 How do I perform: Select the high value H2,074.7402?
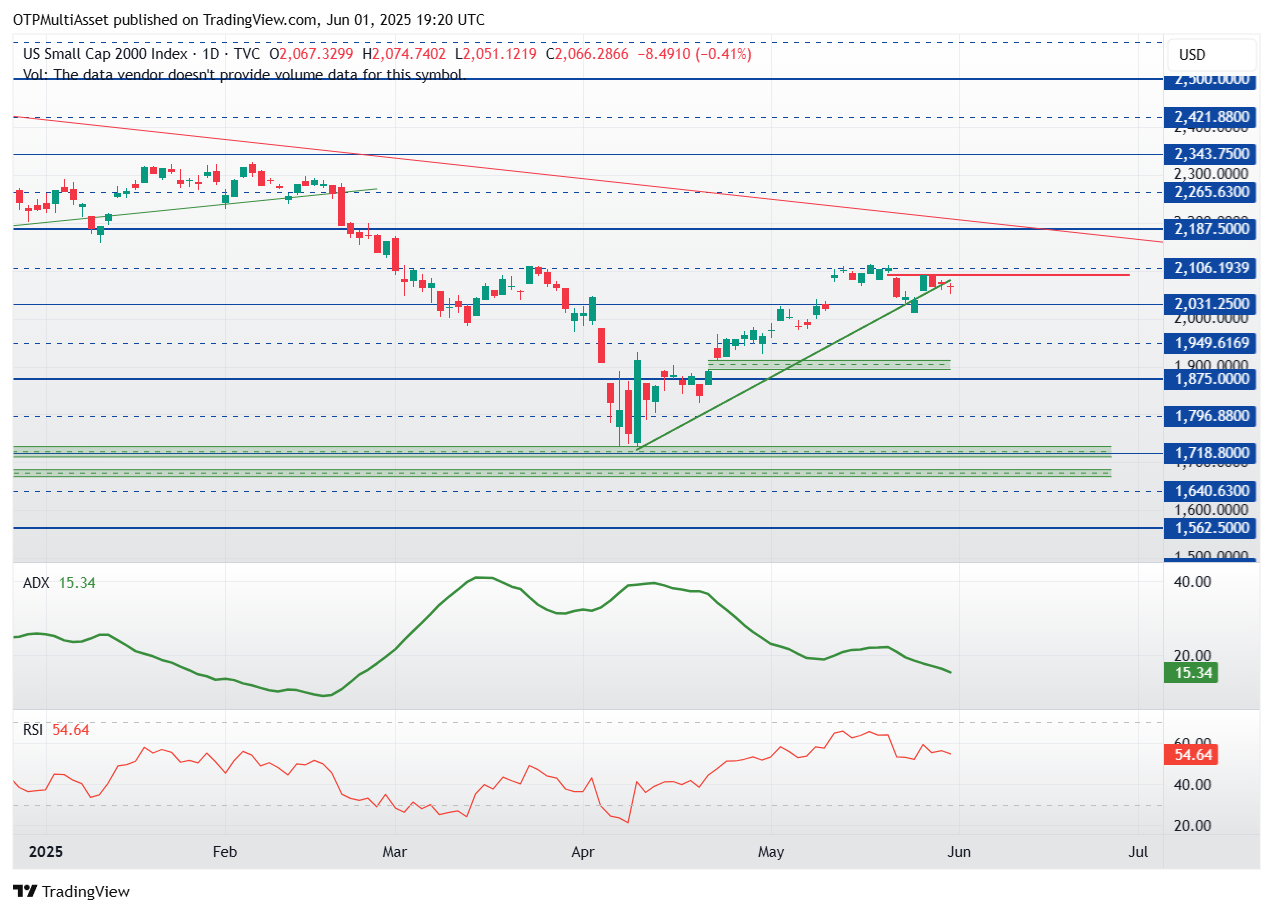406,54
